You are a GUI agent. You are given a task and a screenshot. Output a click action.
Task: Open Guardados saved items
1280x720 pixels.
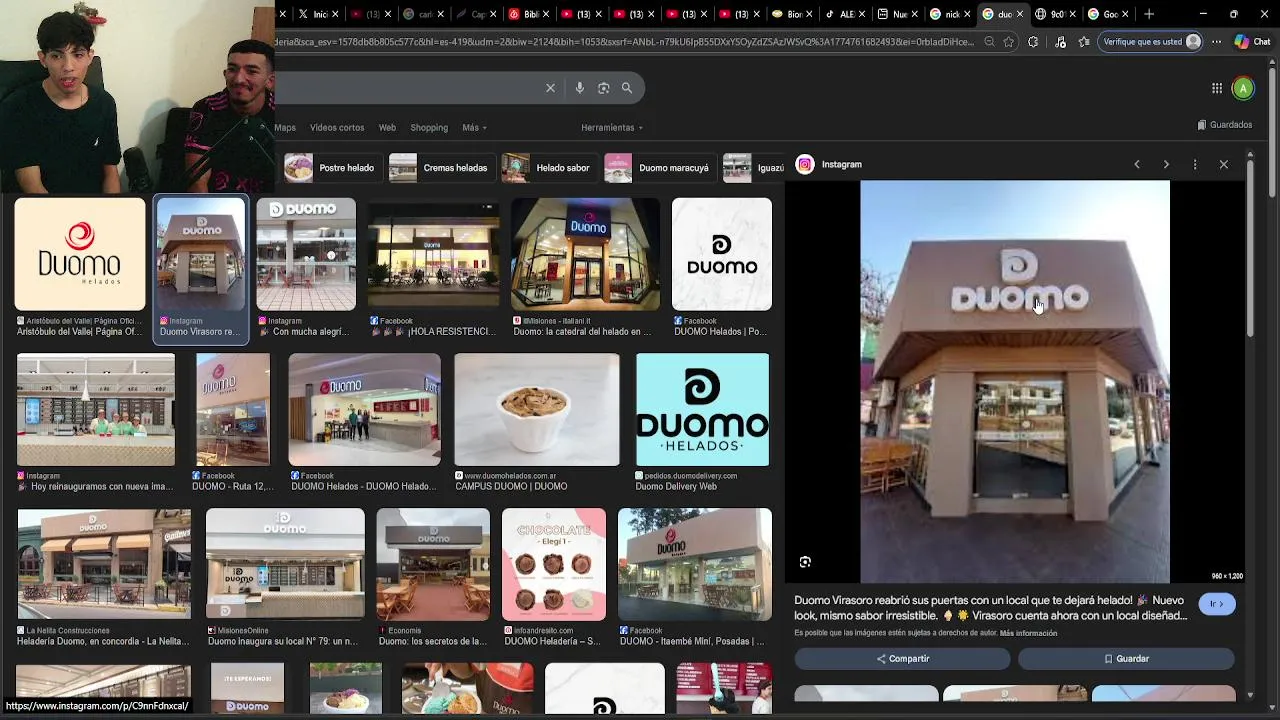coord(1224,125)
